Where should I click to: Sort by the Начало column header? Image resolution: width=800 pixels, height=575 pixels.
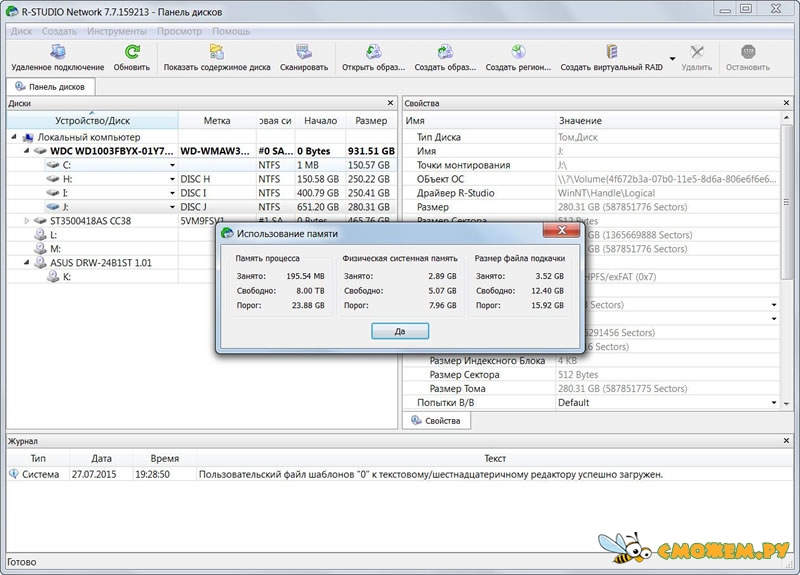(320, 120)
